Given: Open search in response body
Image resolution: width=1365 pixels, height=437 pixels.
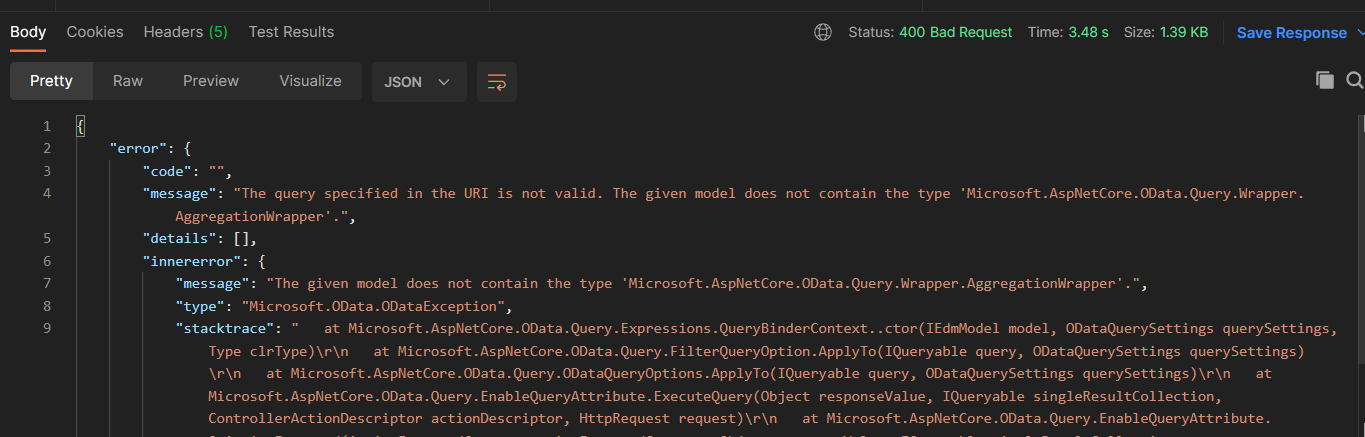Looking at the screenshot, I should [1355, 80].
